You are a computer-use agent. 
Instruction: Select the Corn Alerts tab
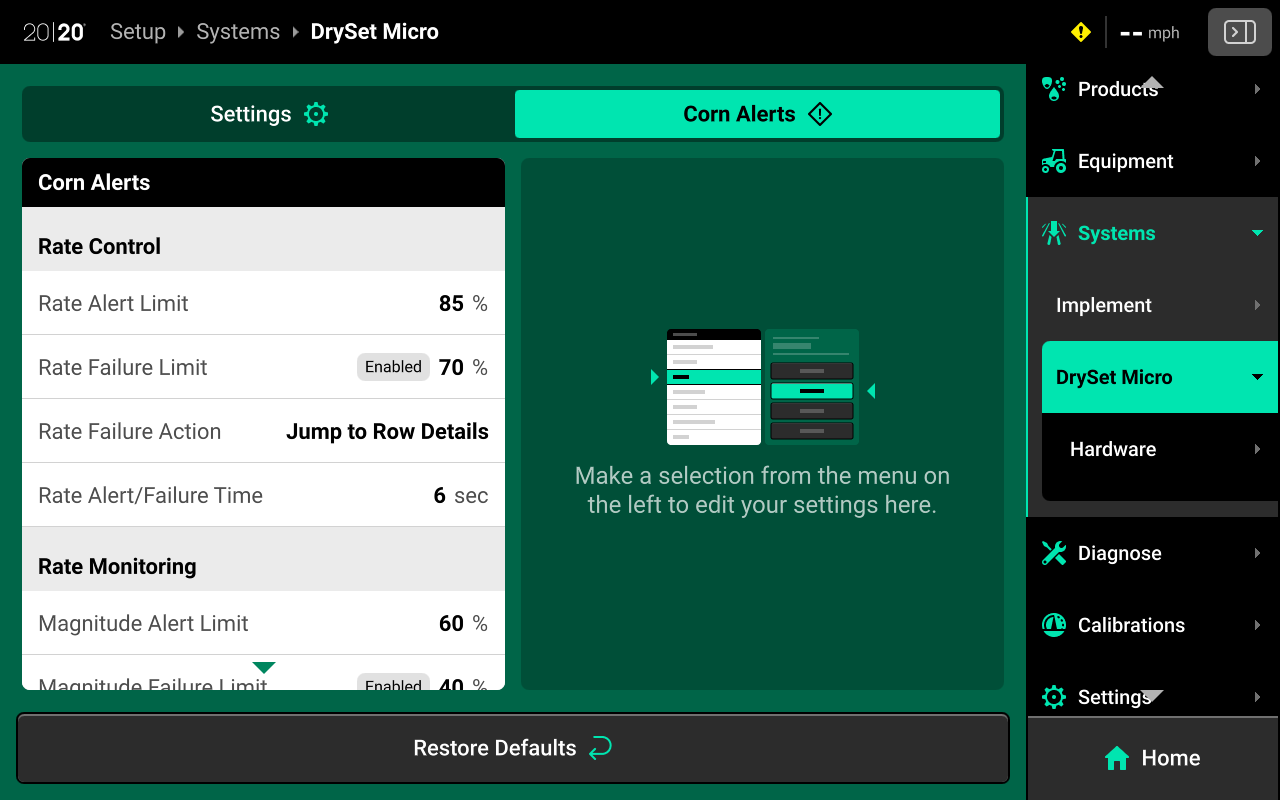pos(757,114)
